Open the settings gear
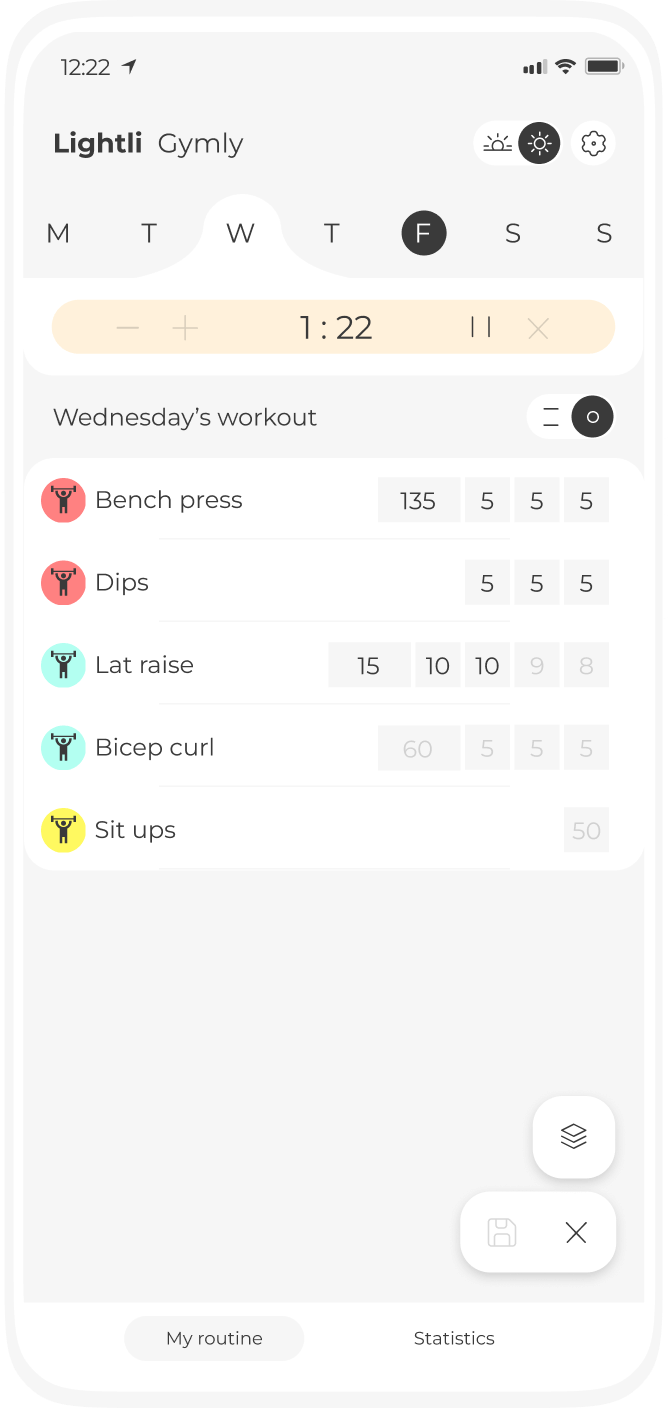 tap(593, 143)
